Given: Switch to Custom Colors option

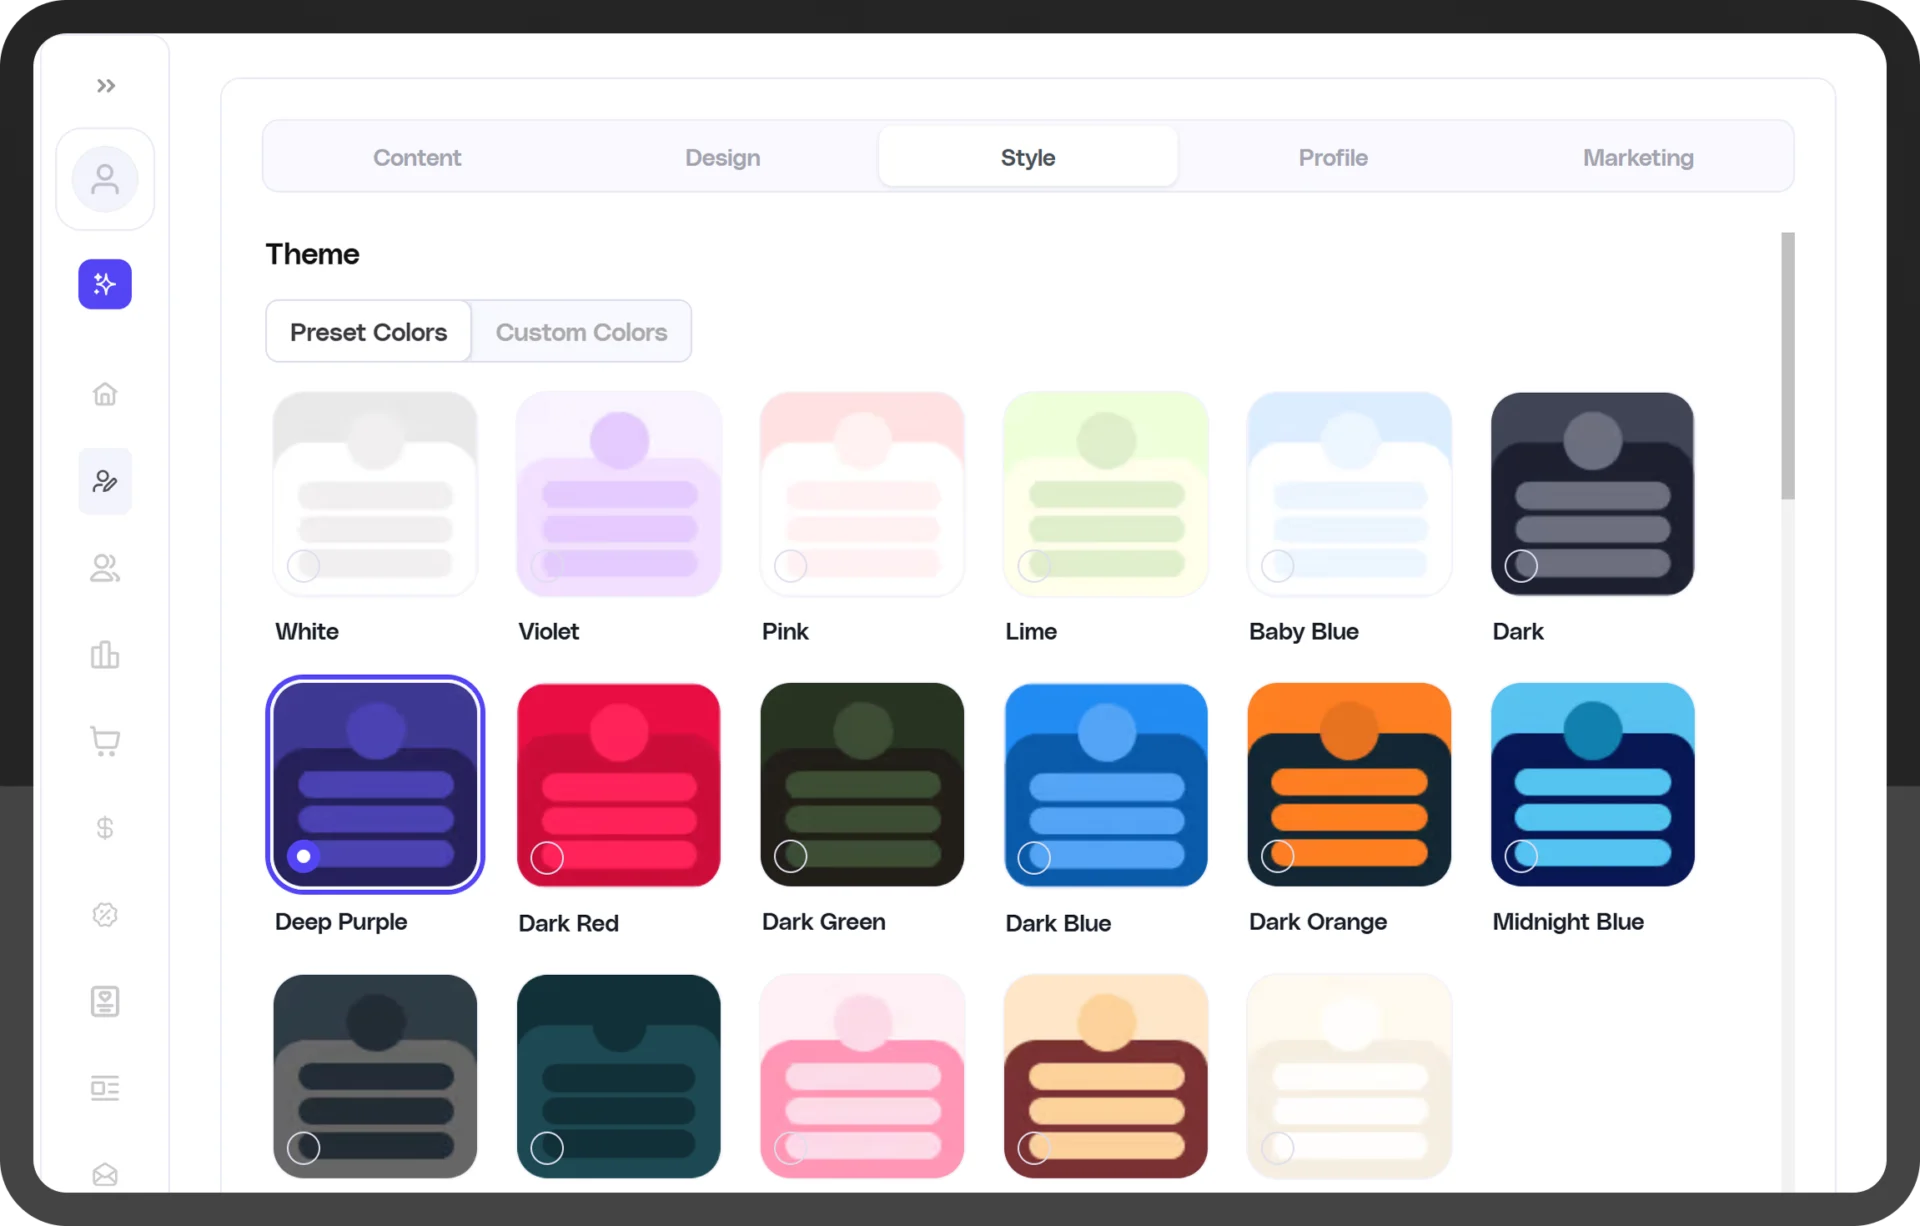Looking at the screenshot, I should pyautogui.click(x=581, y=332).
